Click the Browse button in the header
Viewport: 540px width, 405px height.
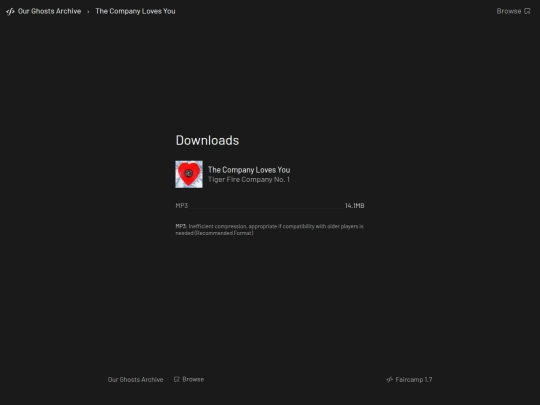point(513,11)
